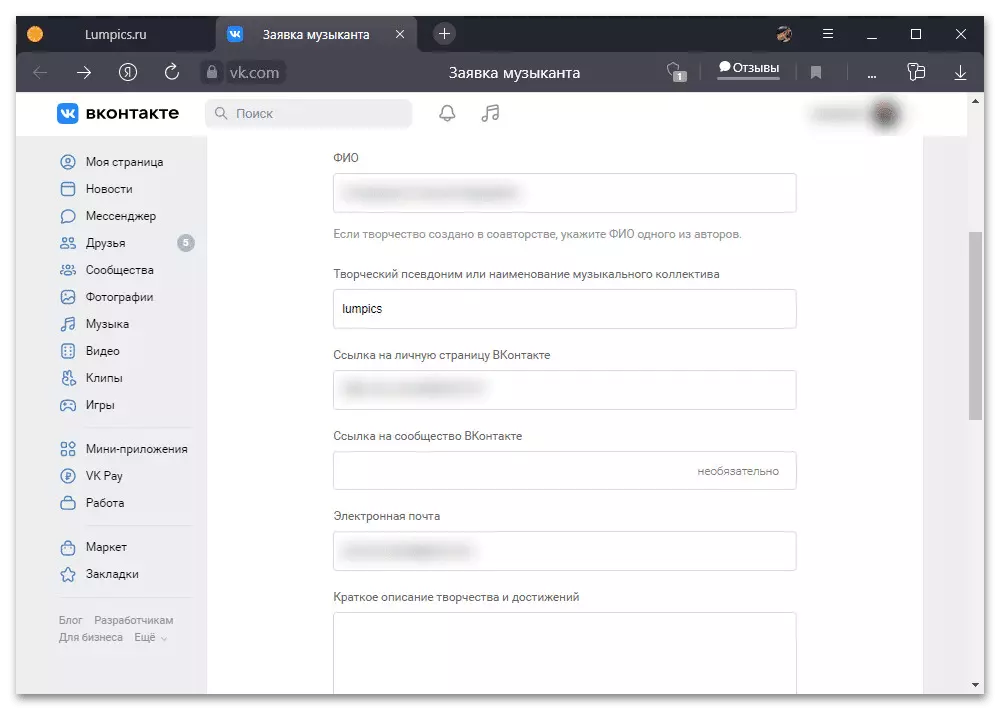This screenshot has height=710, width=1000.
Task: Click the page vertical scrollbar thumb
Action: coord(975,325)
